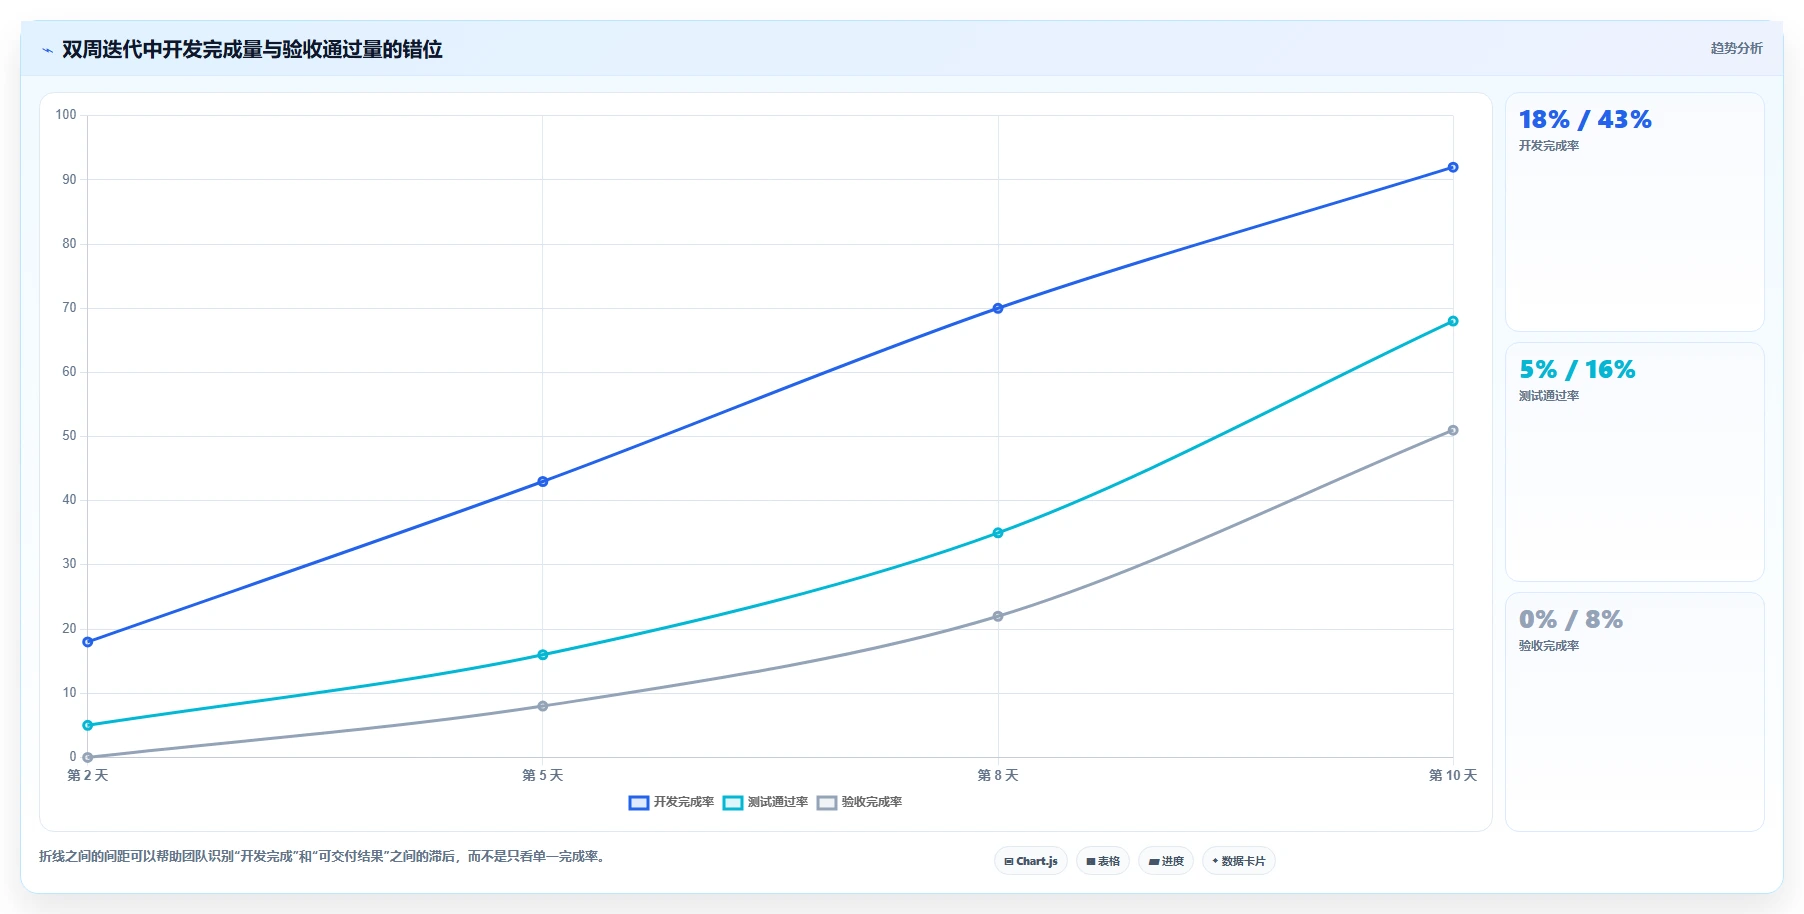Select the 数据卡片 tag button
The width and height of the screenshot is (1804, 914).
coord(1239,861)
